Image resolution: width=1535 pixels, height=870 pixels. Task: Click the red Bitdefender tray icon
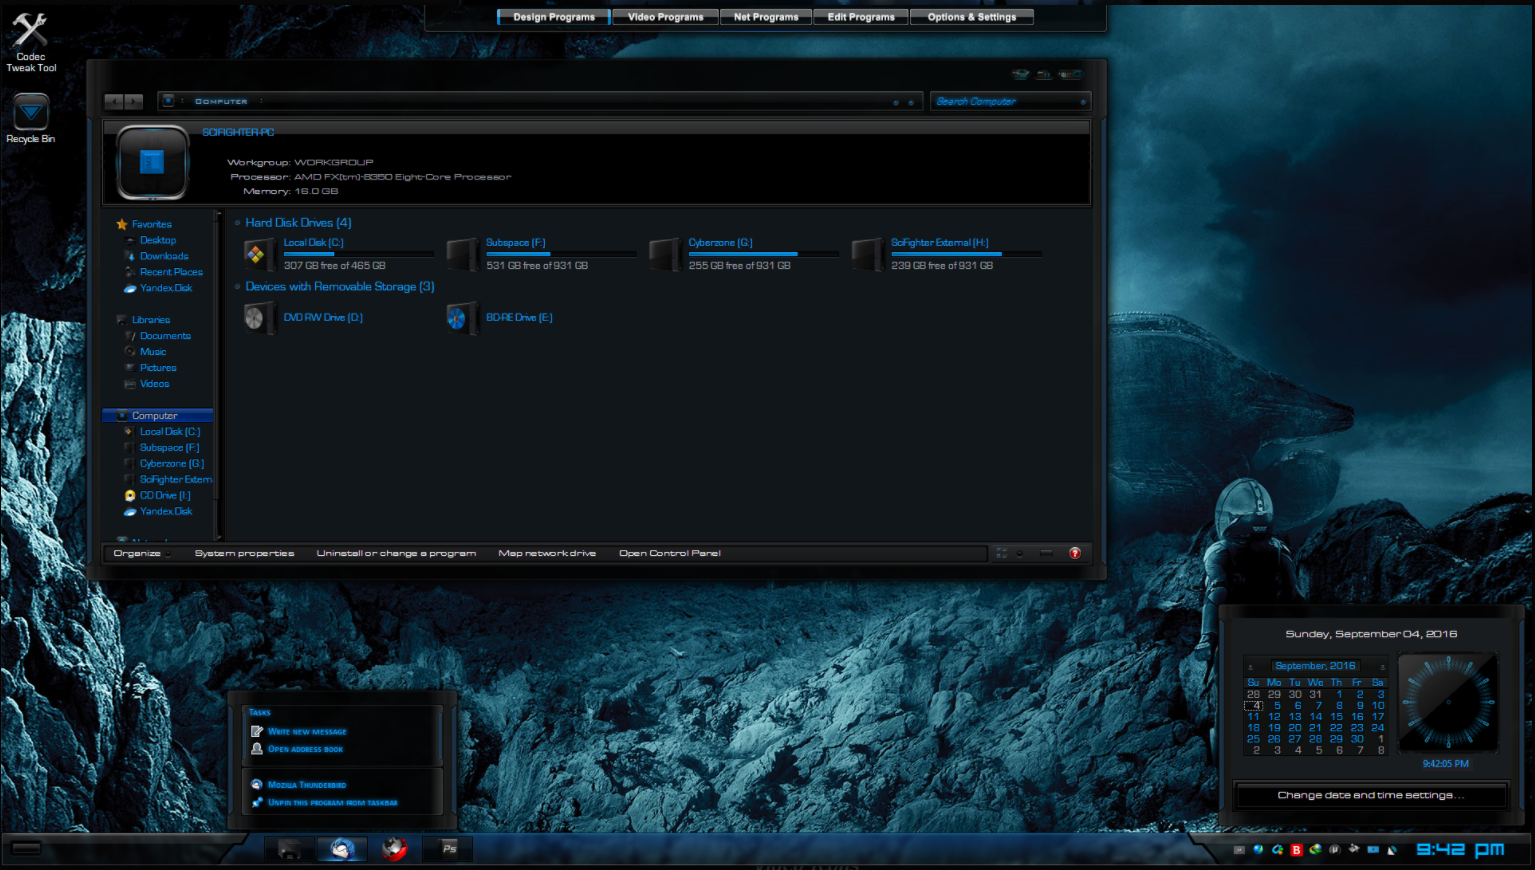tap(1296, 850)
